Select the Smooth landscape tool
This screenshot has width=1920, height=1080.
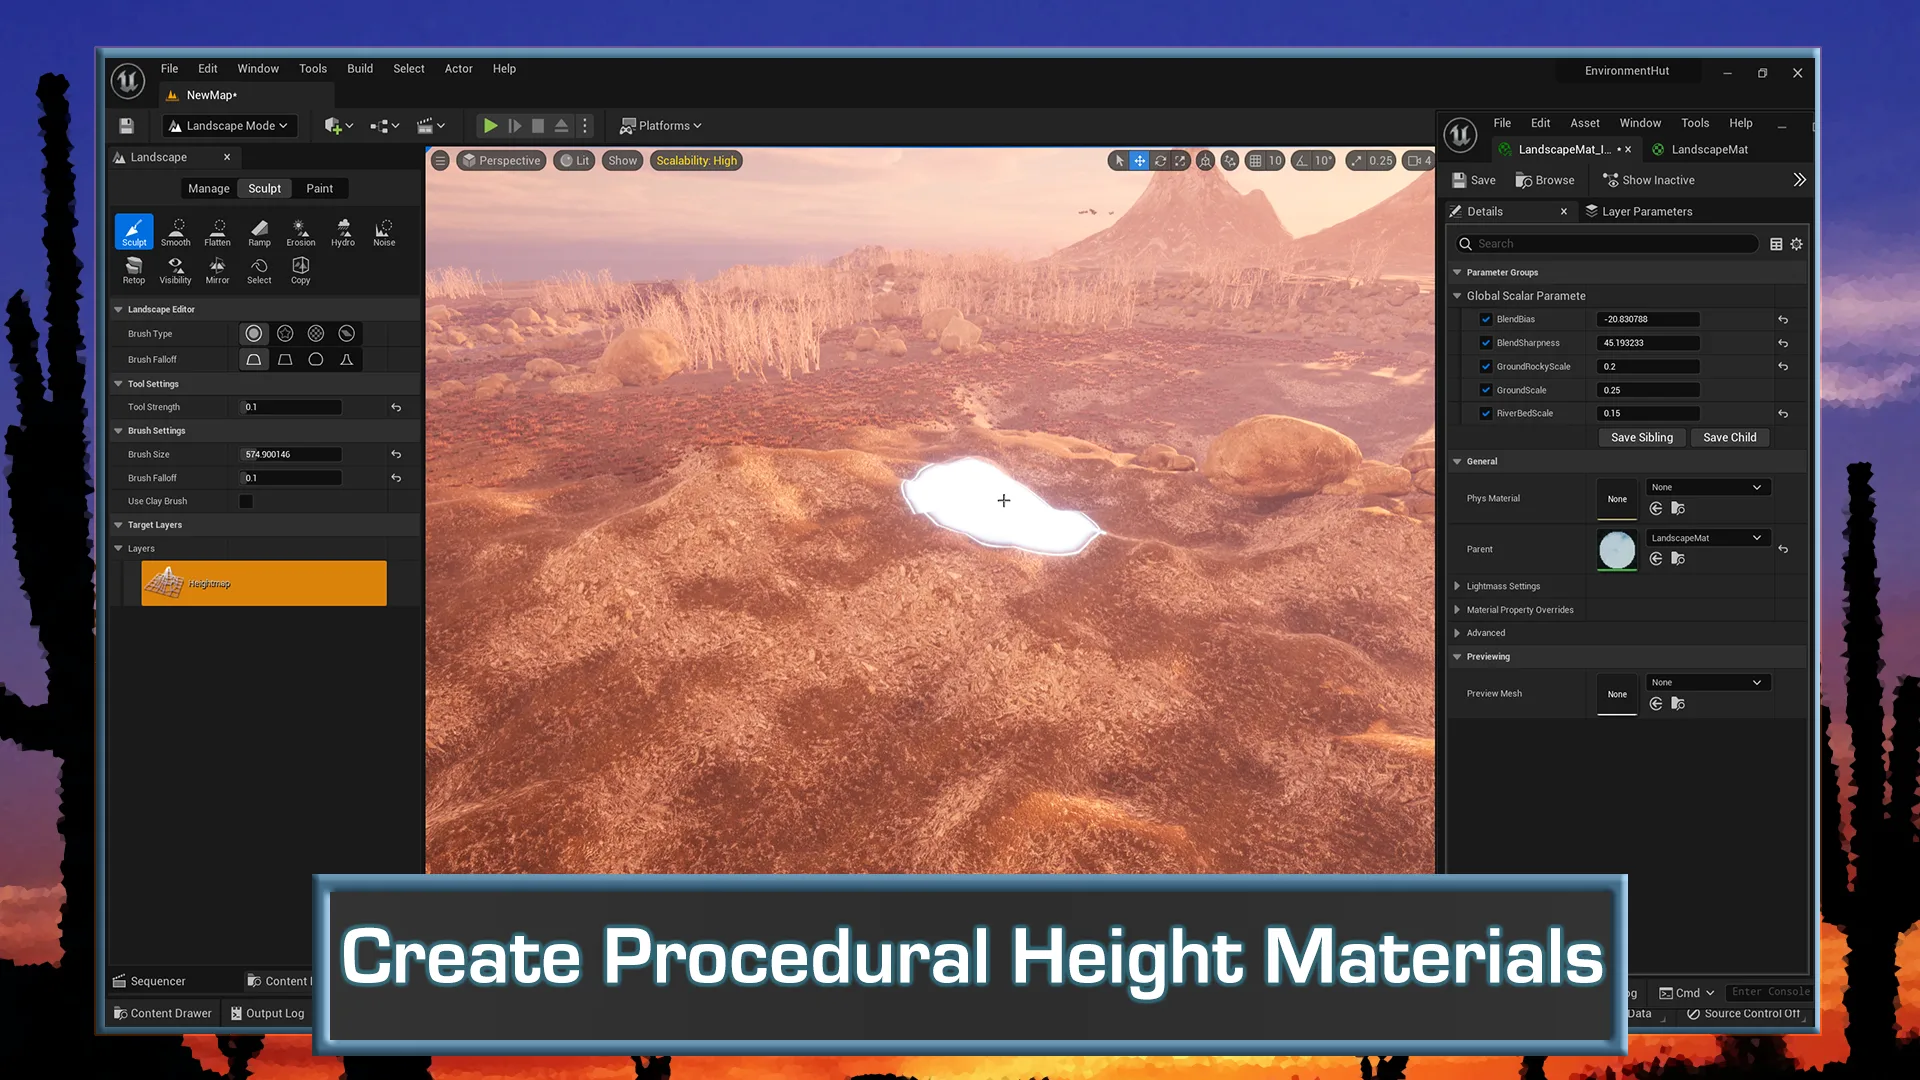tap(174, 231)
